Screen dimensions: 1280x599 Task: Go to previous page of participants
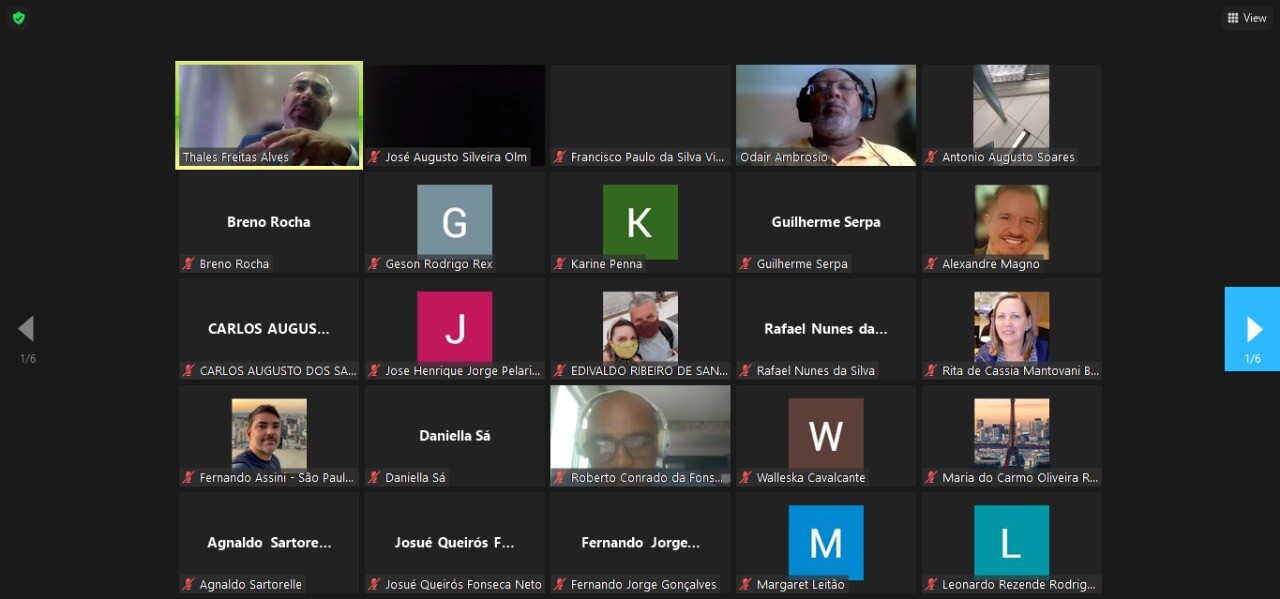pos(26,329)
